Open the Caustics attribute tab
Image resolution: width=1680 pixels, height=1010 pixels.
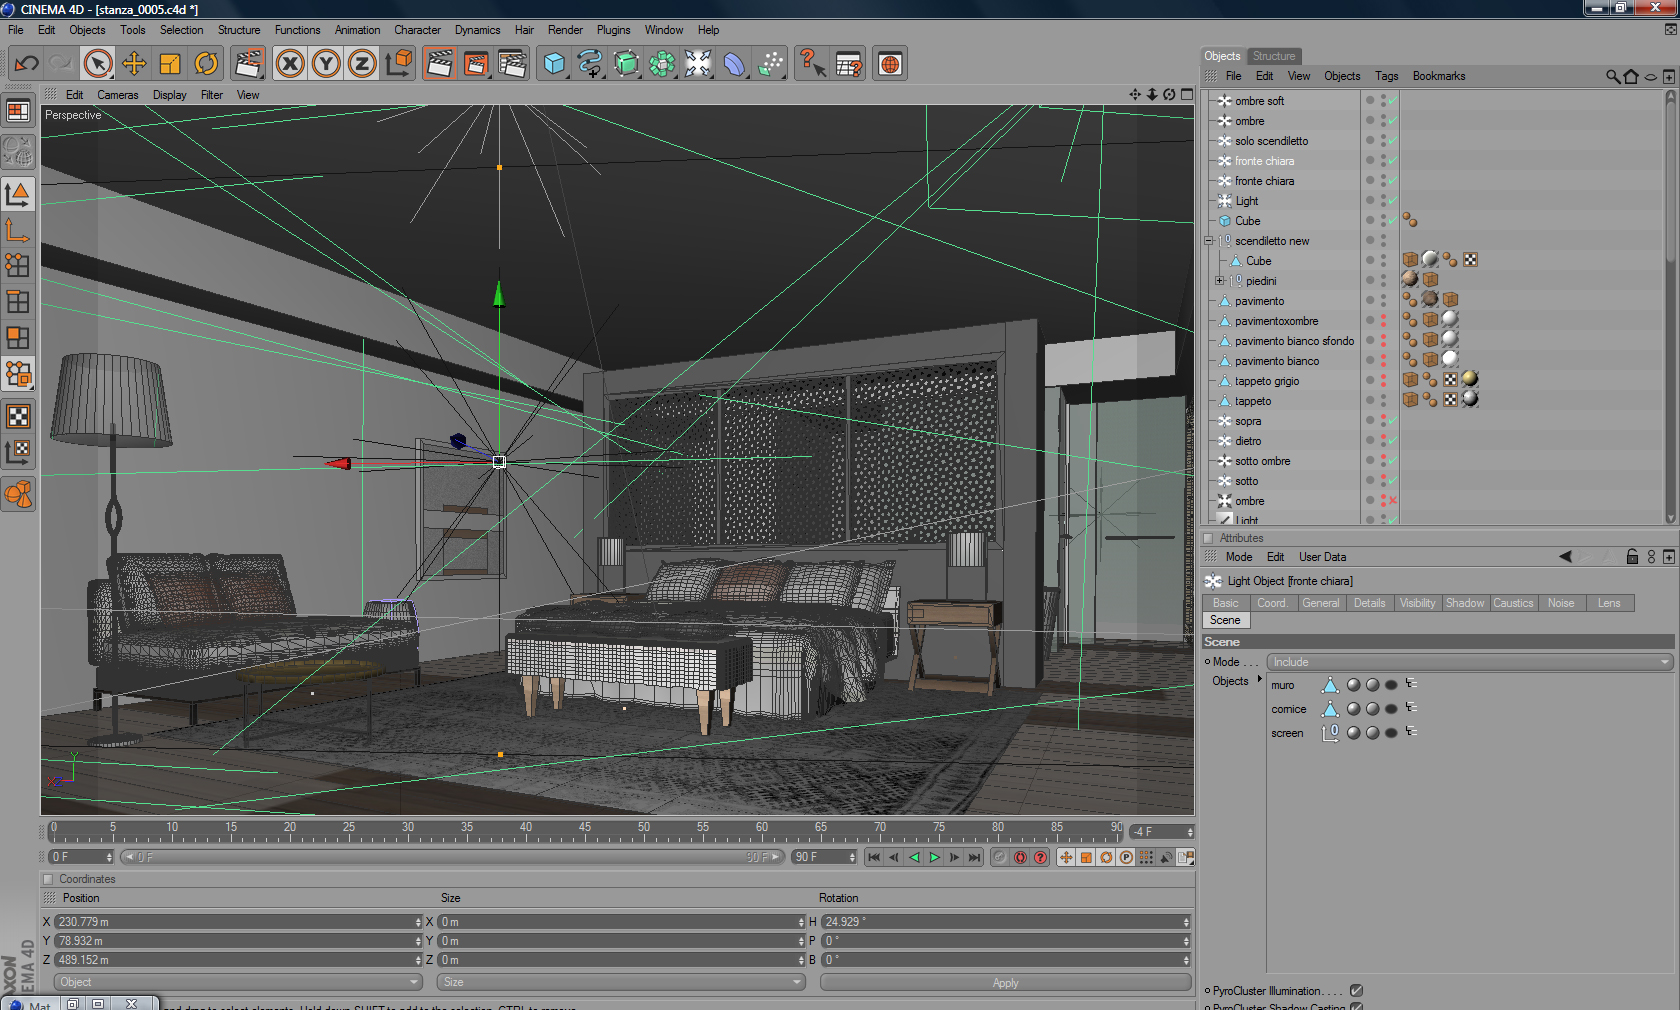click(x=1513, y=603)
